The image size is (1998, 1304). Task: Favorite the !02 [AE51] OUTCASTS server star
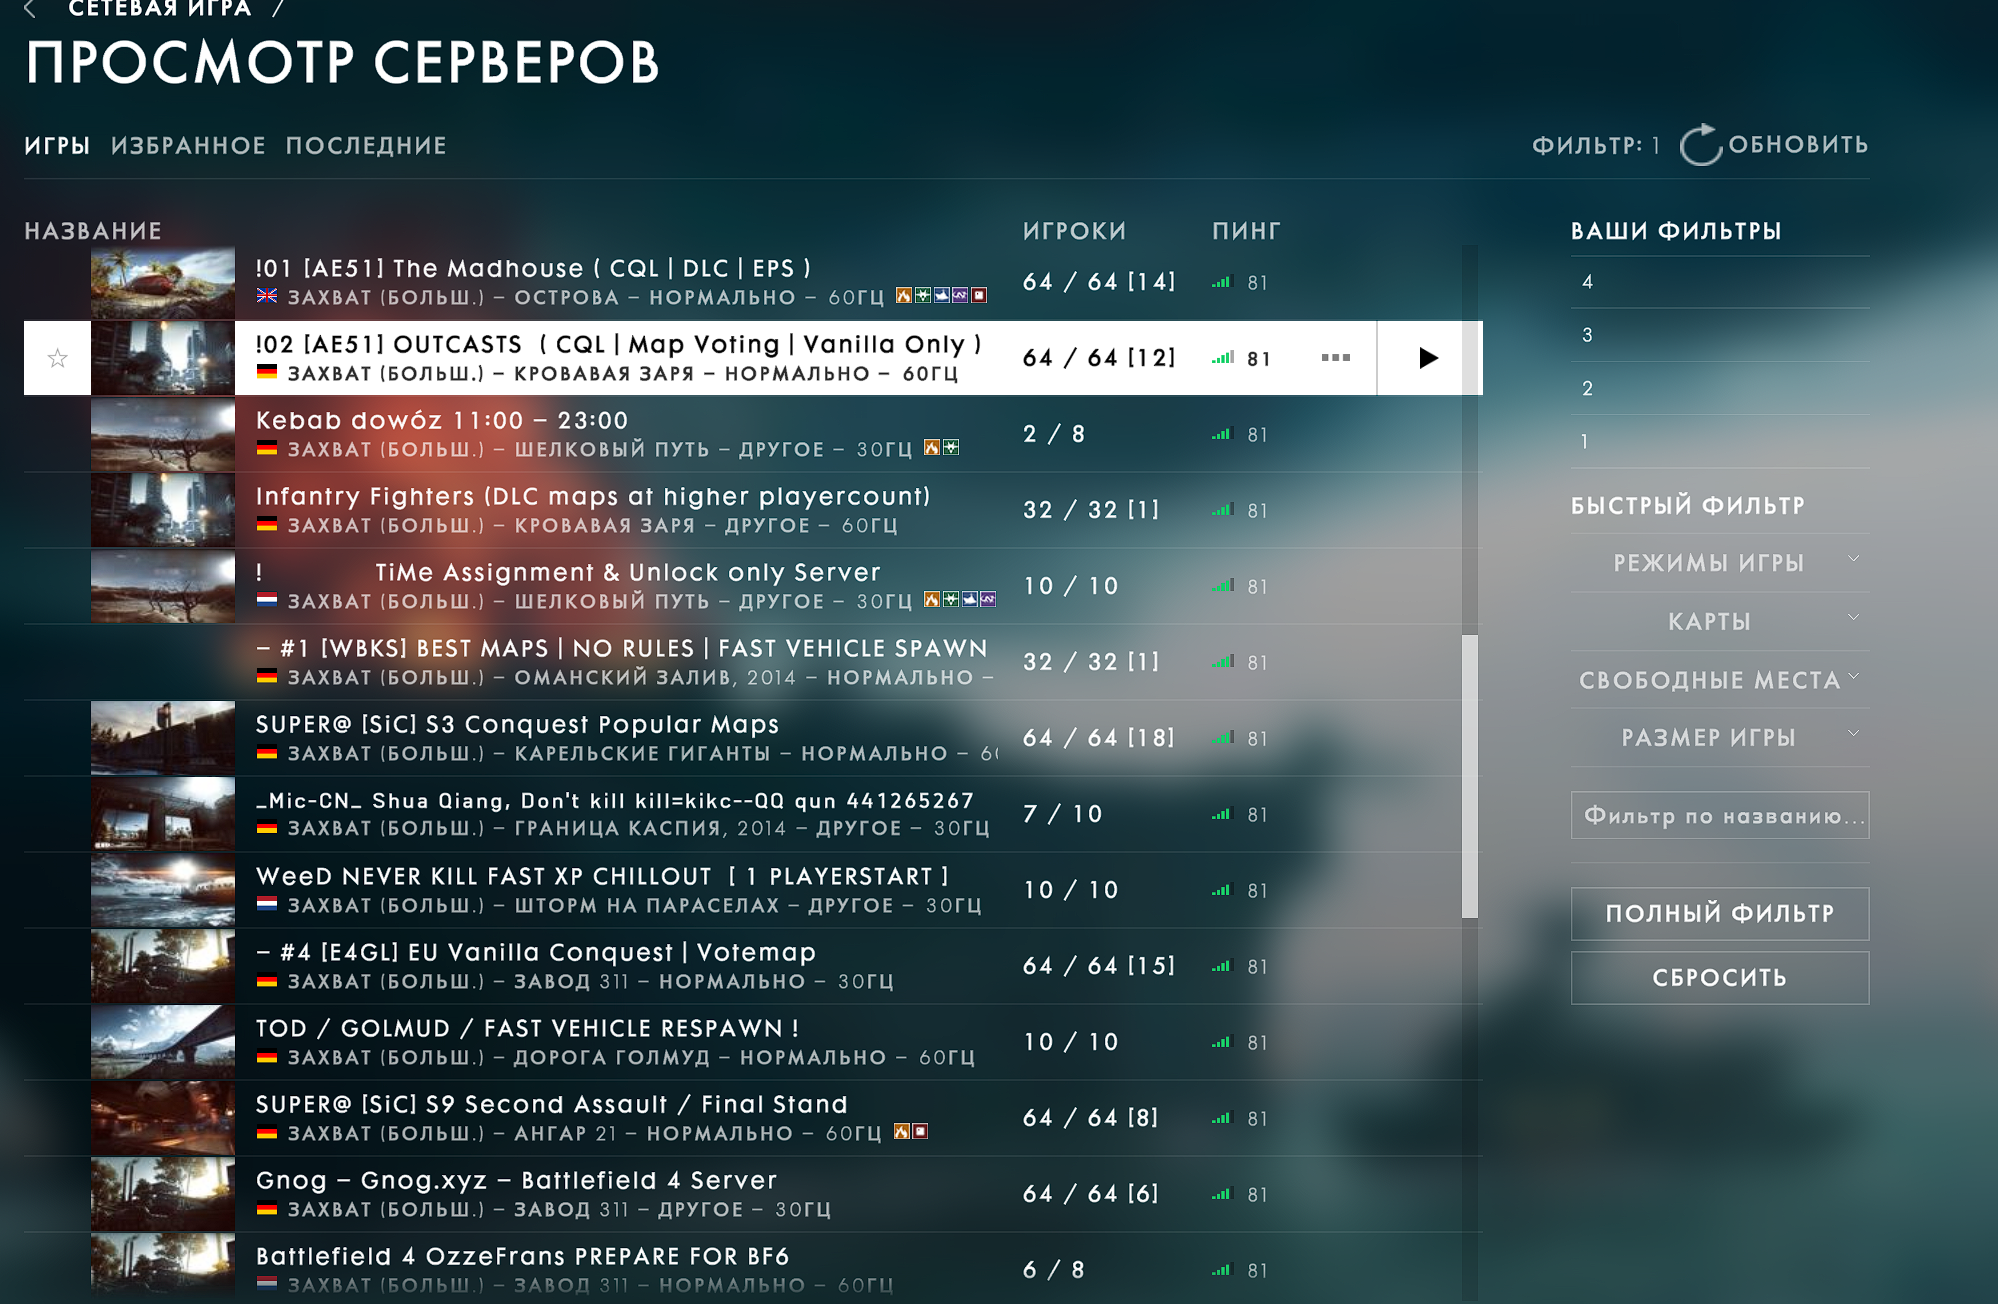58,358
